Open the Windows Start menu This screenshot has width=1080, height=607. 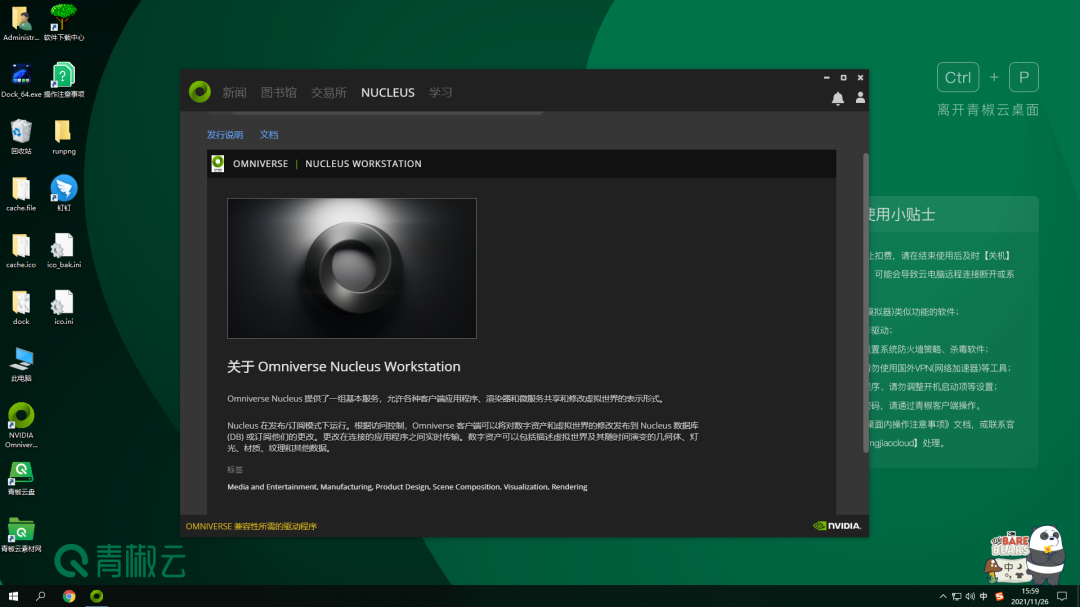tap(13, 596)
